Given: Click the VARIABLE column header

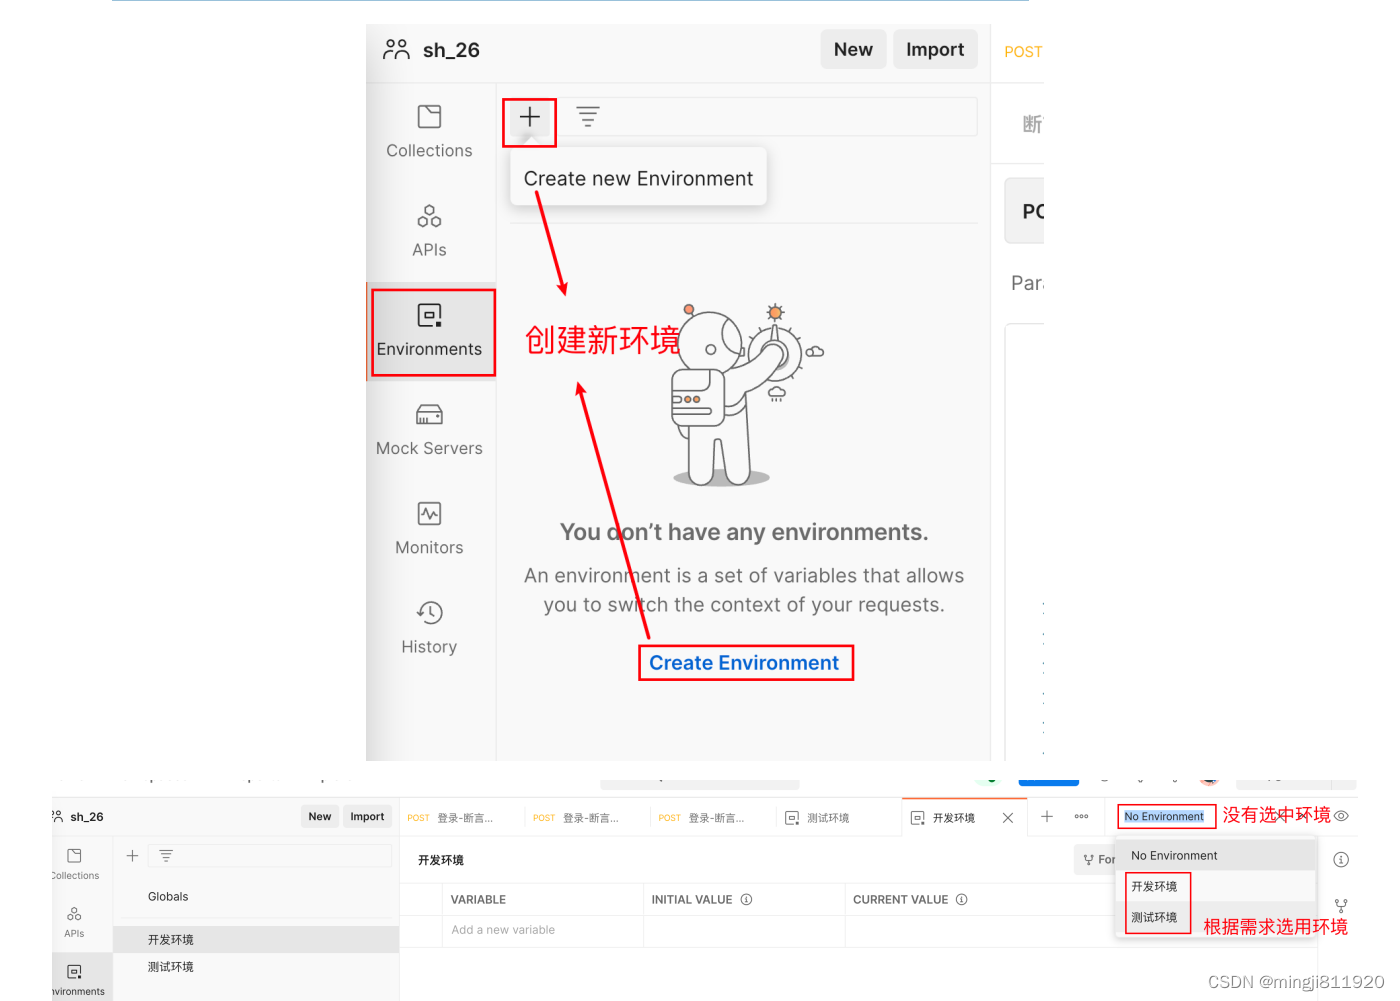Looking at the screenshot, I should (x=478, y=900).
